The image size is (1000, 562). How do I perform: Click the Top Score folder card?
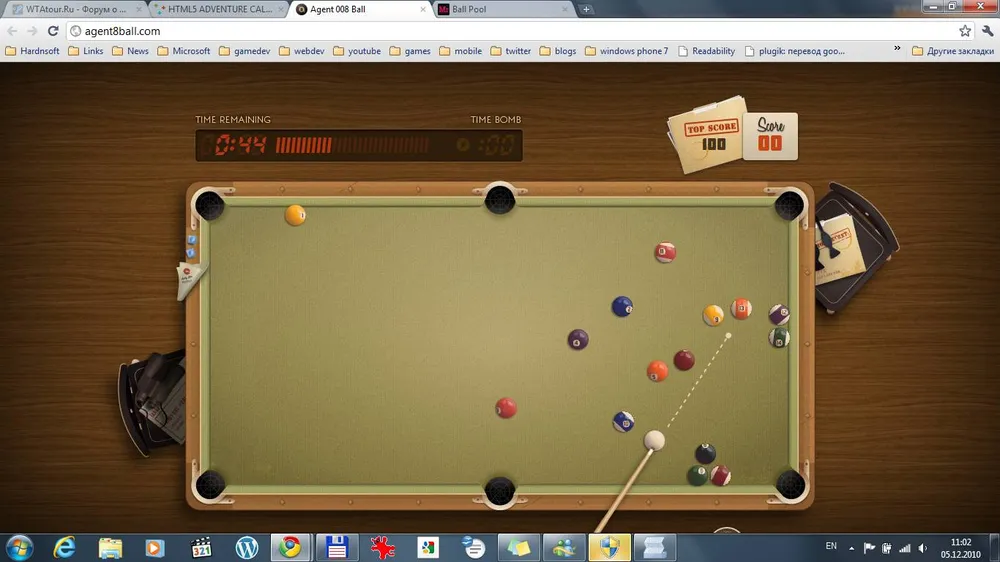pyautogui.click(x=712, y=136)
